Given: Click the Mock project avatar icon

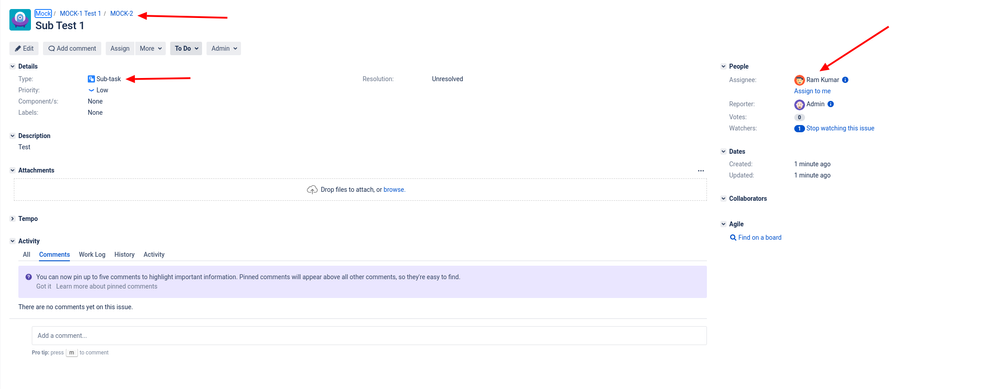Looking at the screenshot, I should (x=20, y=20).
